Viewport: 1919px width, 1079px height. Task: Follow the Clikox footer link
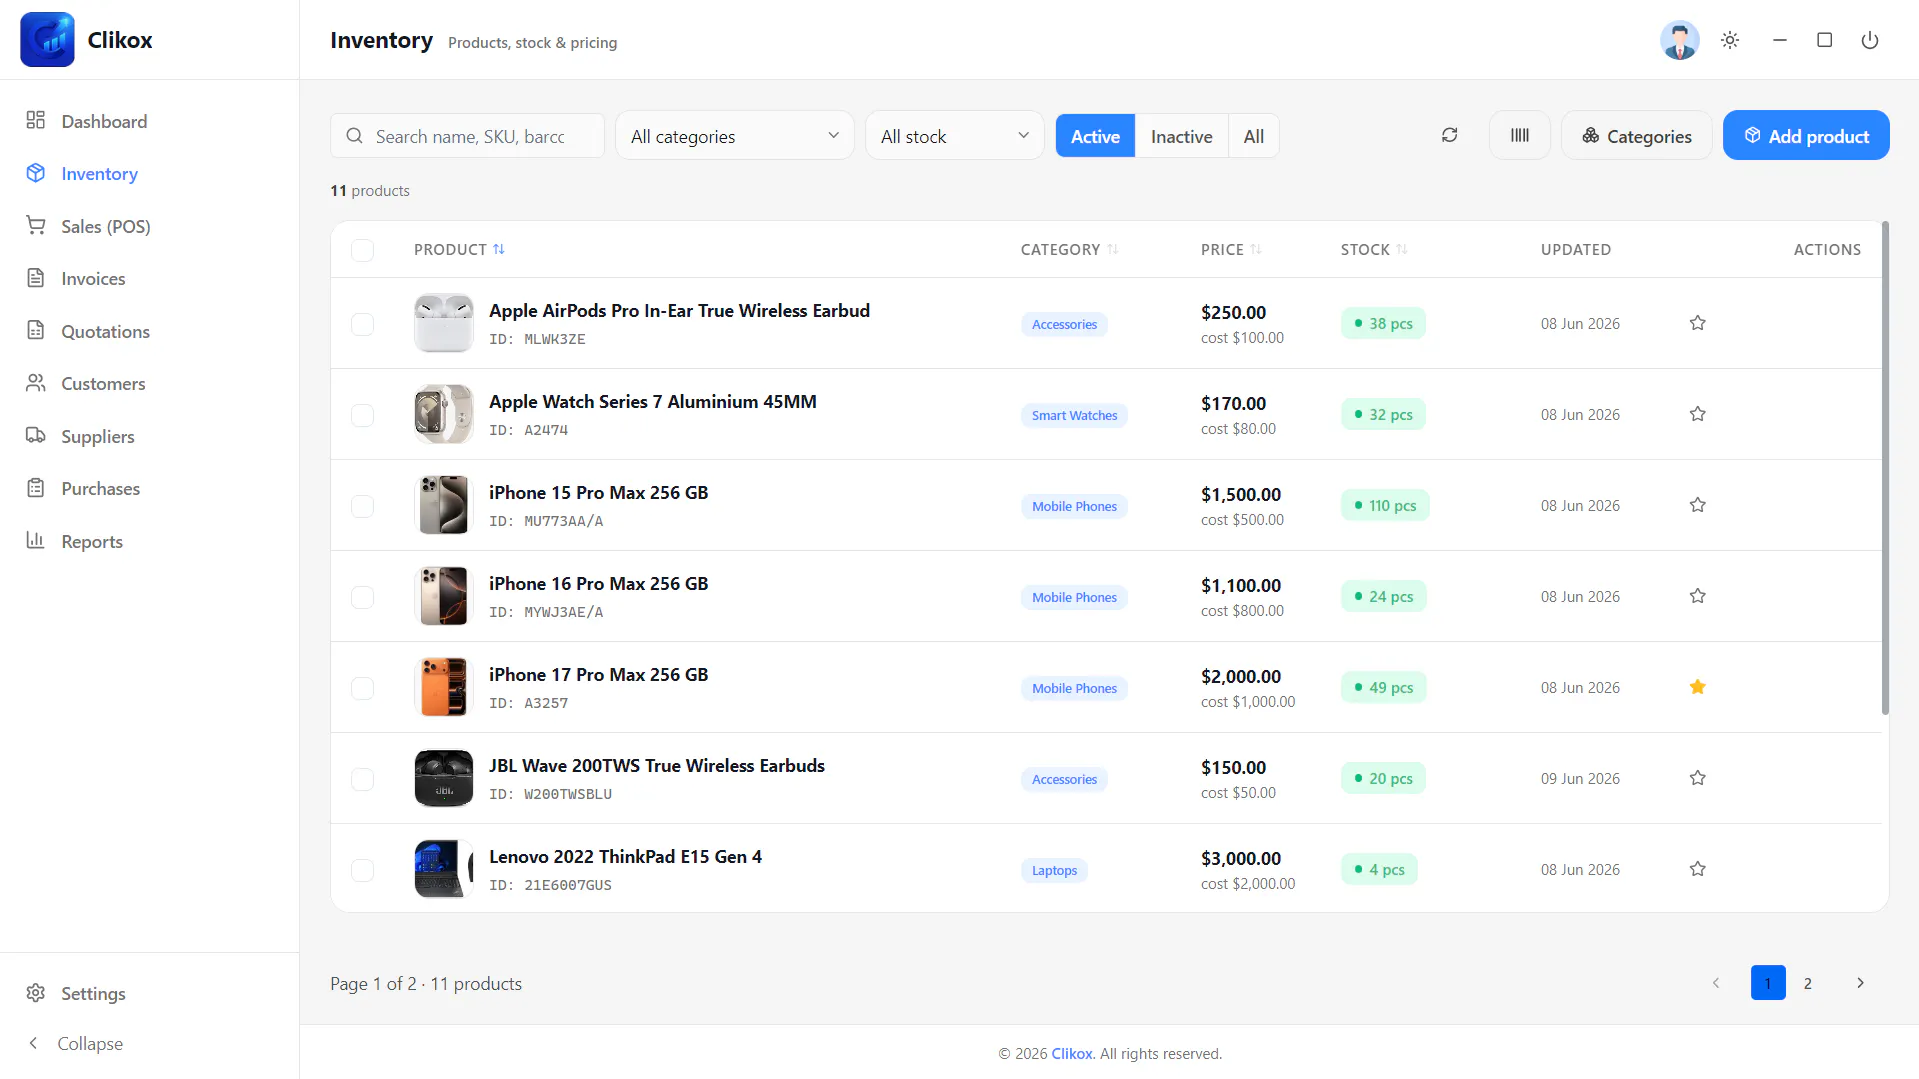tap(1072, 1053)
